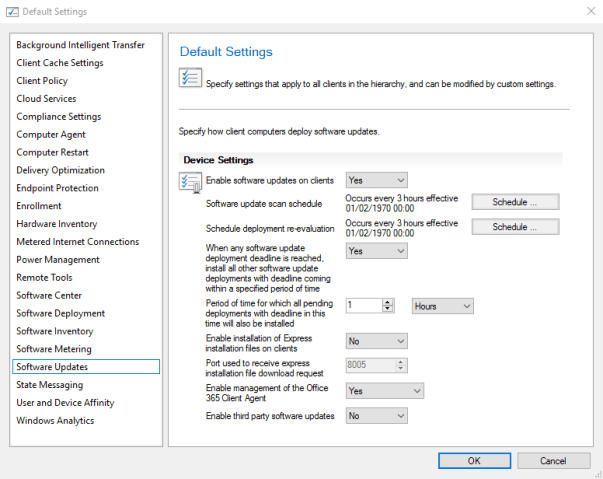Confirm settings with the OK button
Image resolution: width=603 pixels, height=479 pixels.
click(475, 461)
